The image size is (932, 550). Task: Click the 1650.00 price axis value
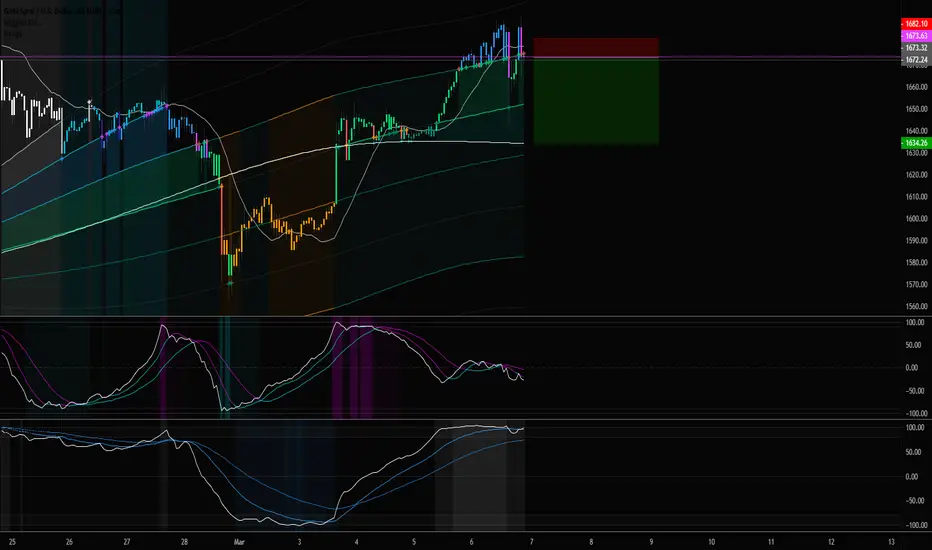916,109
